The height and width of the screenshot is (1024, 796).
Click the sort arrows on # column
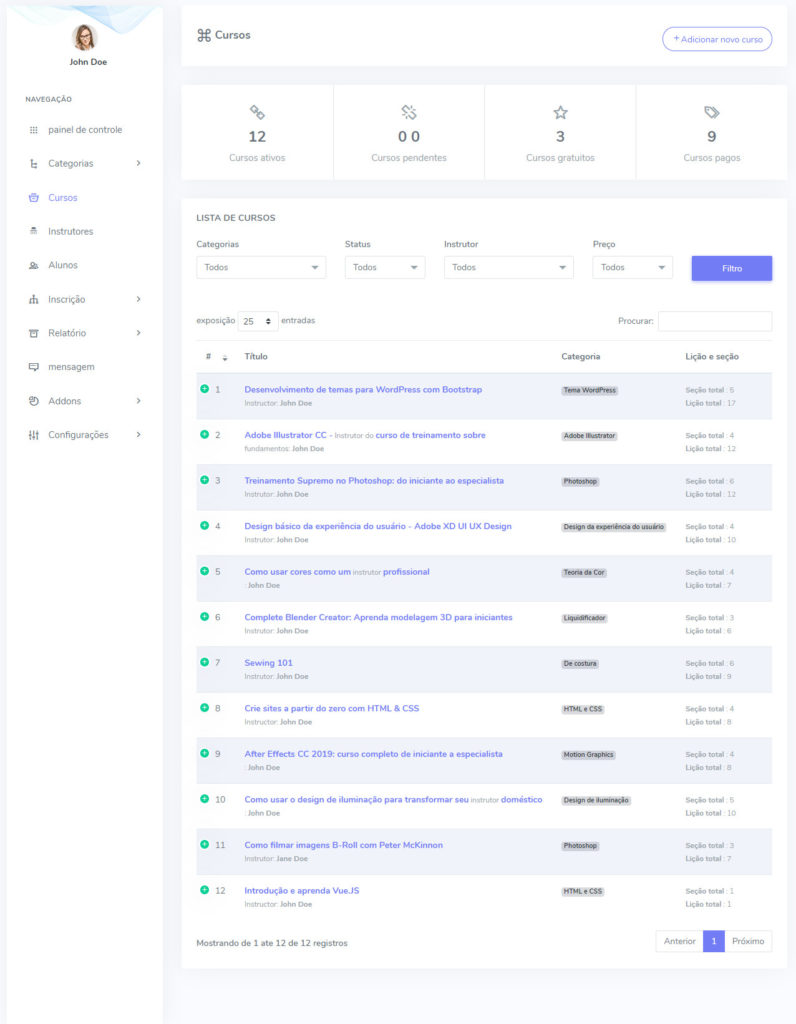(x=225, y=358)
